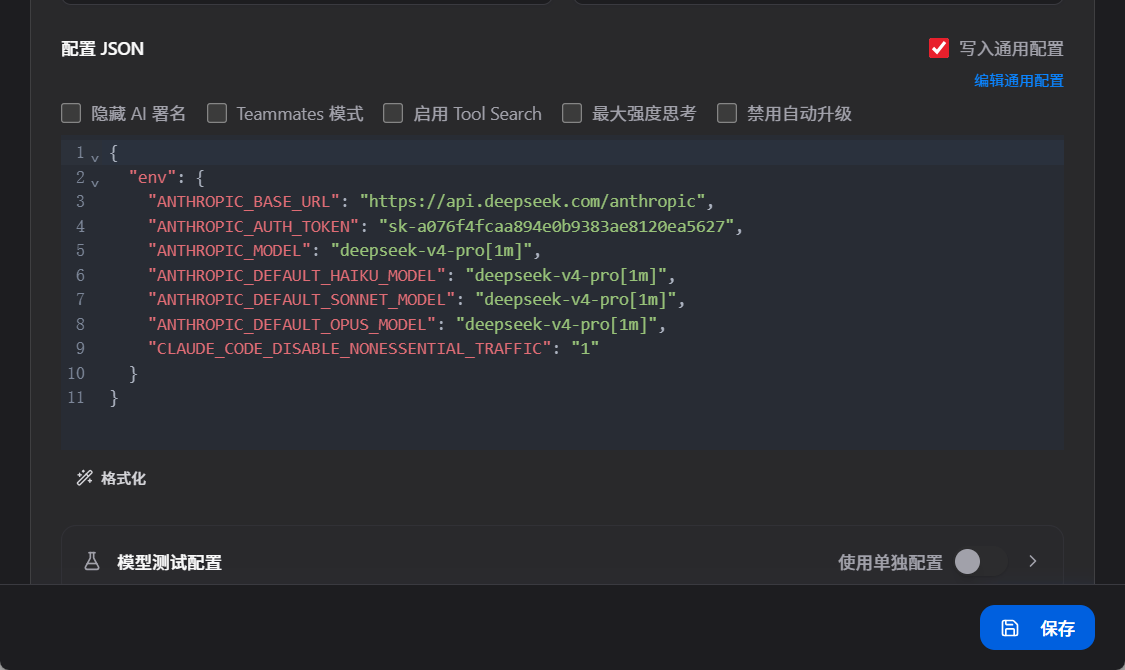This screenshot has width=1125, height=670.
Task: Open the 编辑通用配置 link
Action: point(1019,80)
